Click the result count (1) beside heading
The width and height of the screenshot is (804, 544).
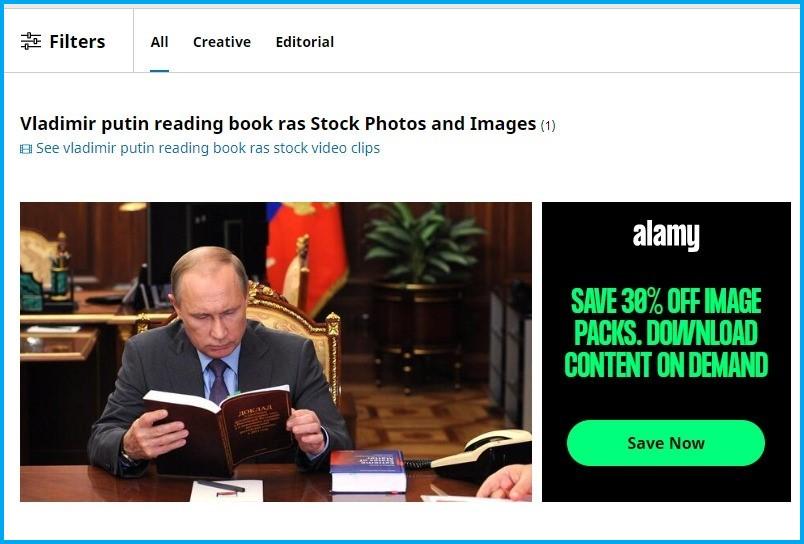pos(548,126)
